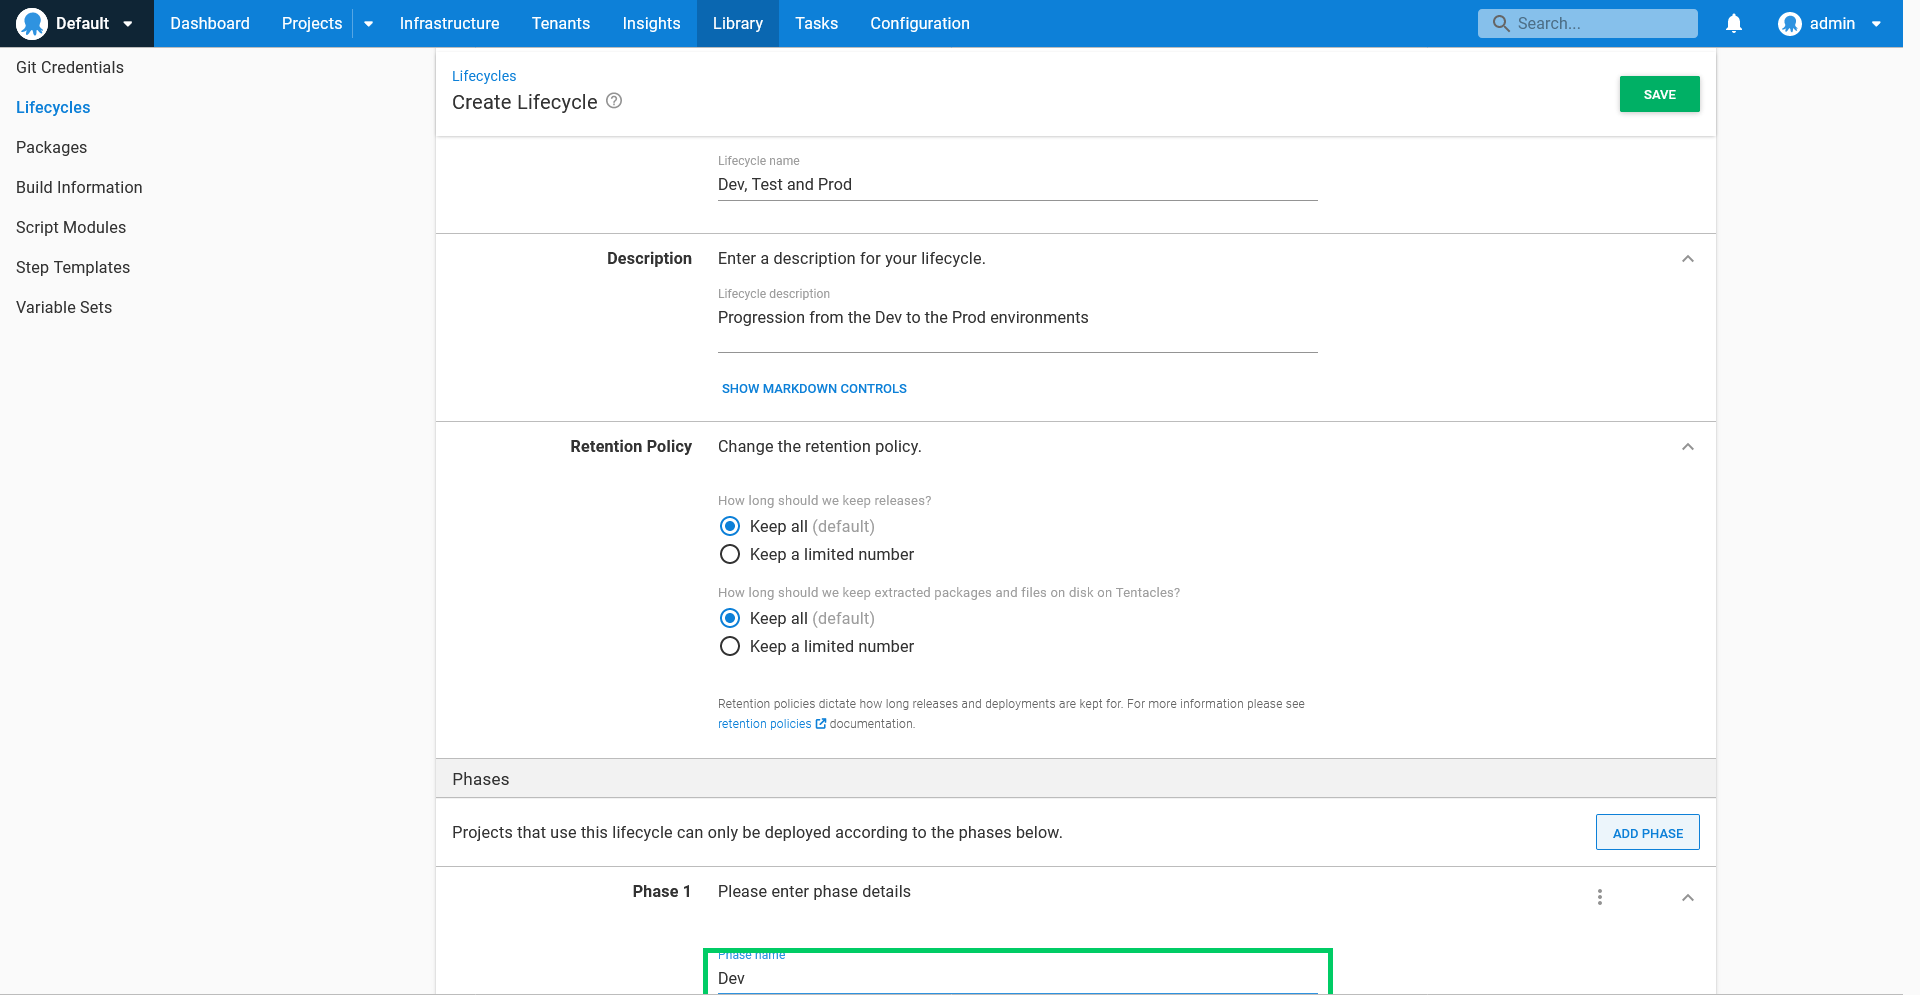Click the Search input box

coord(1588,23)
